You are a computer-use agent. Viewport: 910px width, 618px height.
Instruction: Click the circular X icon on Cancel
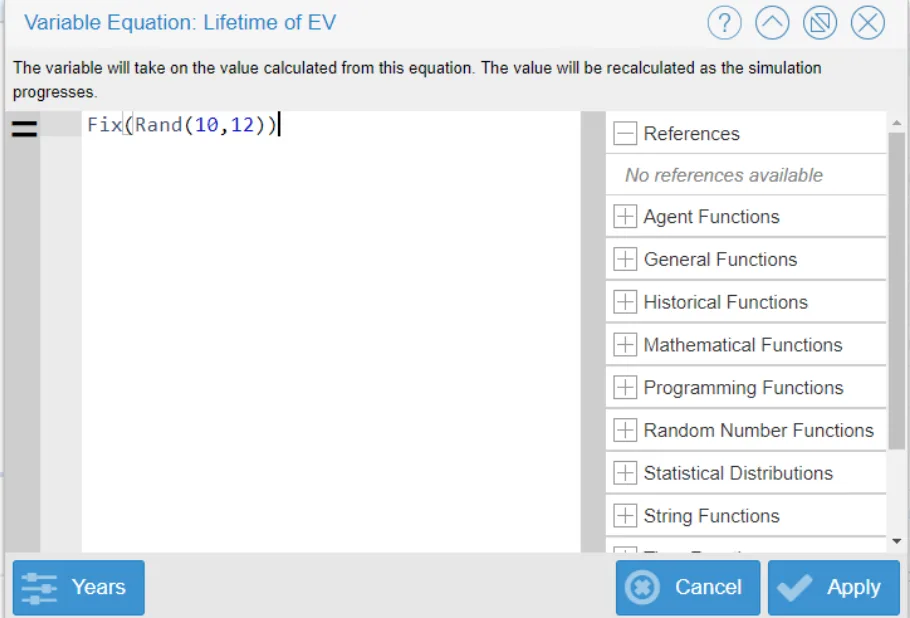pyautogui.click(x=642, y=587)
